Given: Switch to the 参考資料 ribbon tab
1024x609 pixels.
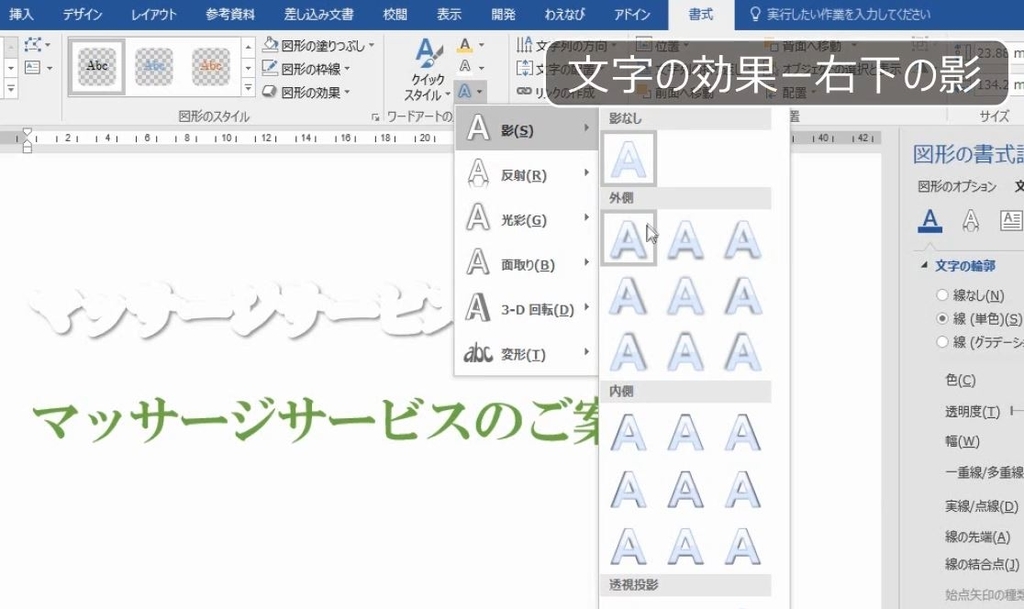Looking at the screenshot, I should (x=230, y=14).
